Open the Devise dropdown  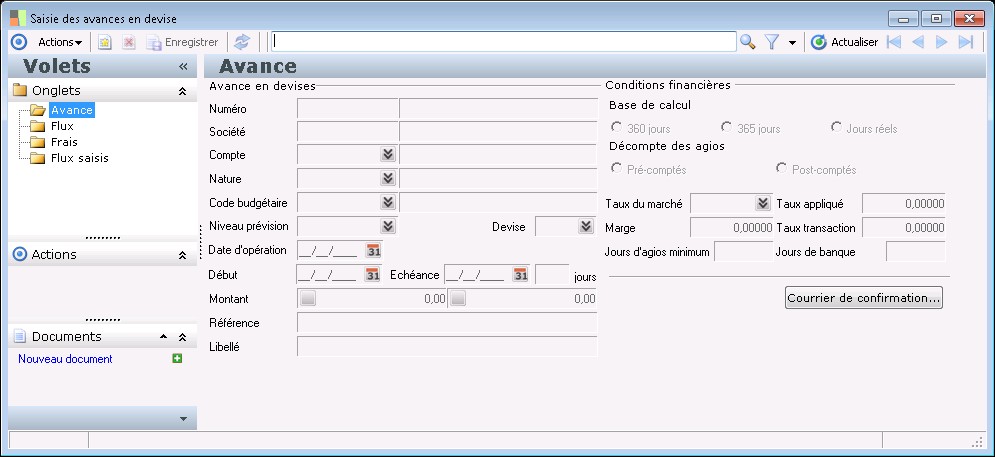586,227
